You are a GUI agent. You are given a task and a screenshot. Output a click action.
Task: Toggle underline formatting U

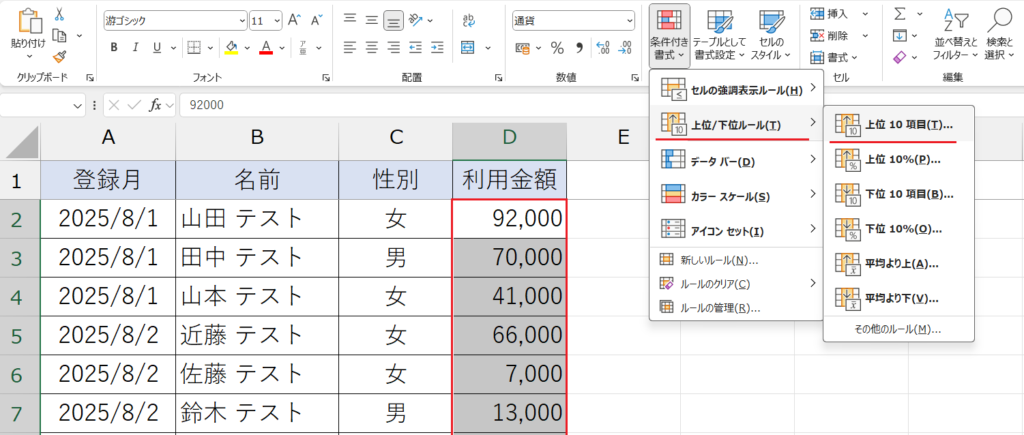click(x=156, y=47)
